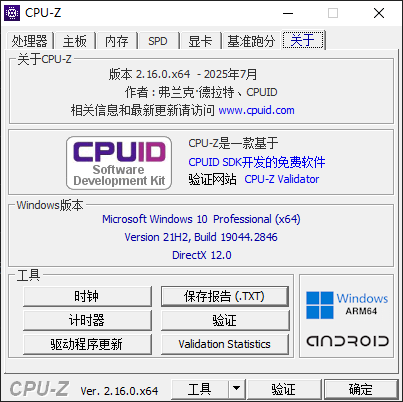Click the 时钟 button
403x402 pixels.
coord(87,296)
